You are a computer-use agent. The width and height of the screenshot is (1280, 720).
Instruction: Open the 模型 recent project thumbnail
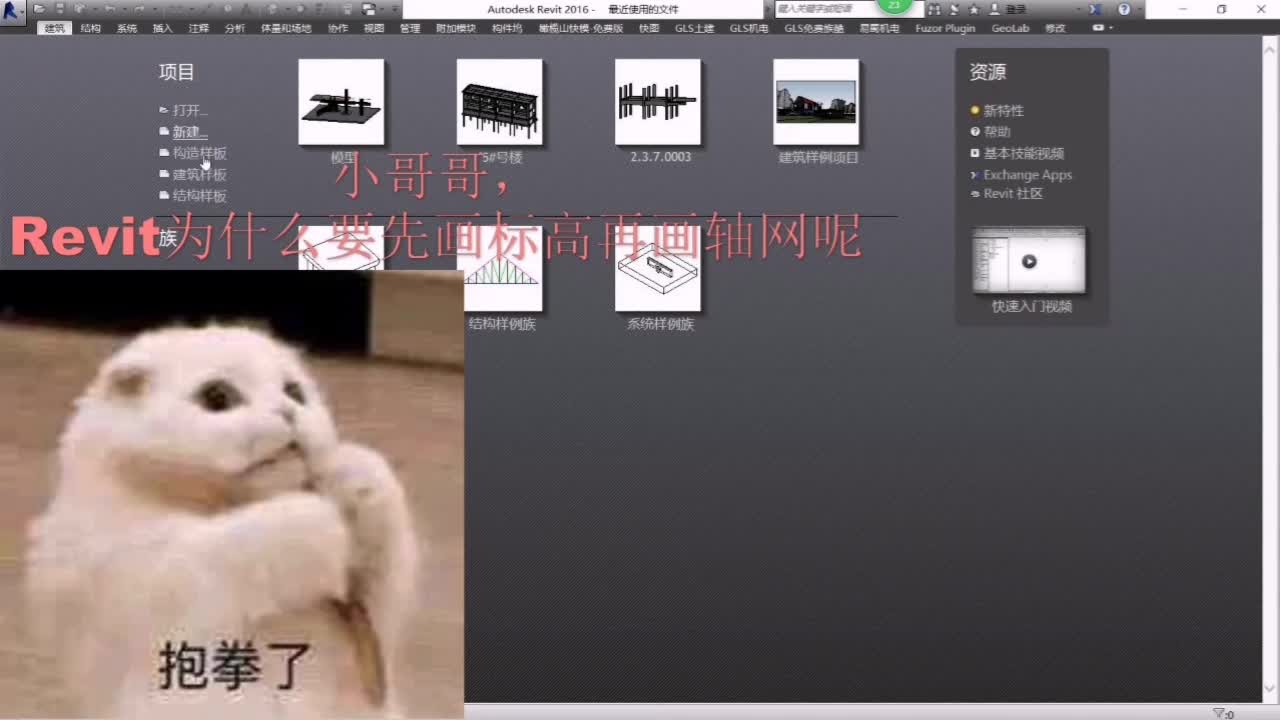(x=341, y=102)
